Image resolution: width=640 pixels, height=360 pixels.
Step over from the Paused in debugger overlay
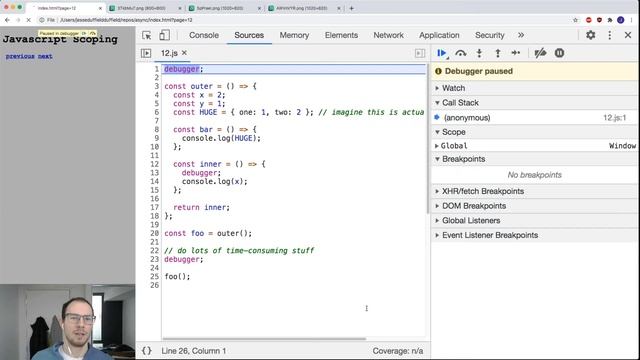point(92,33)
